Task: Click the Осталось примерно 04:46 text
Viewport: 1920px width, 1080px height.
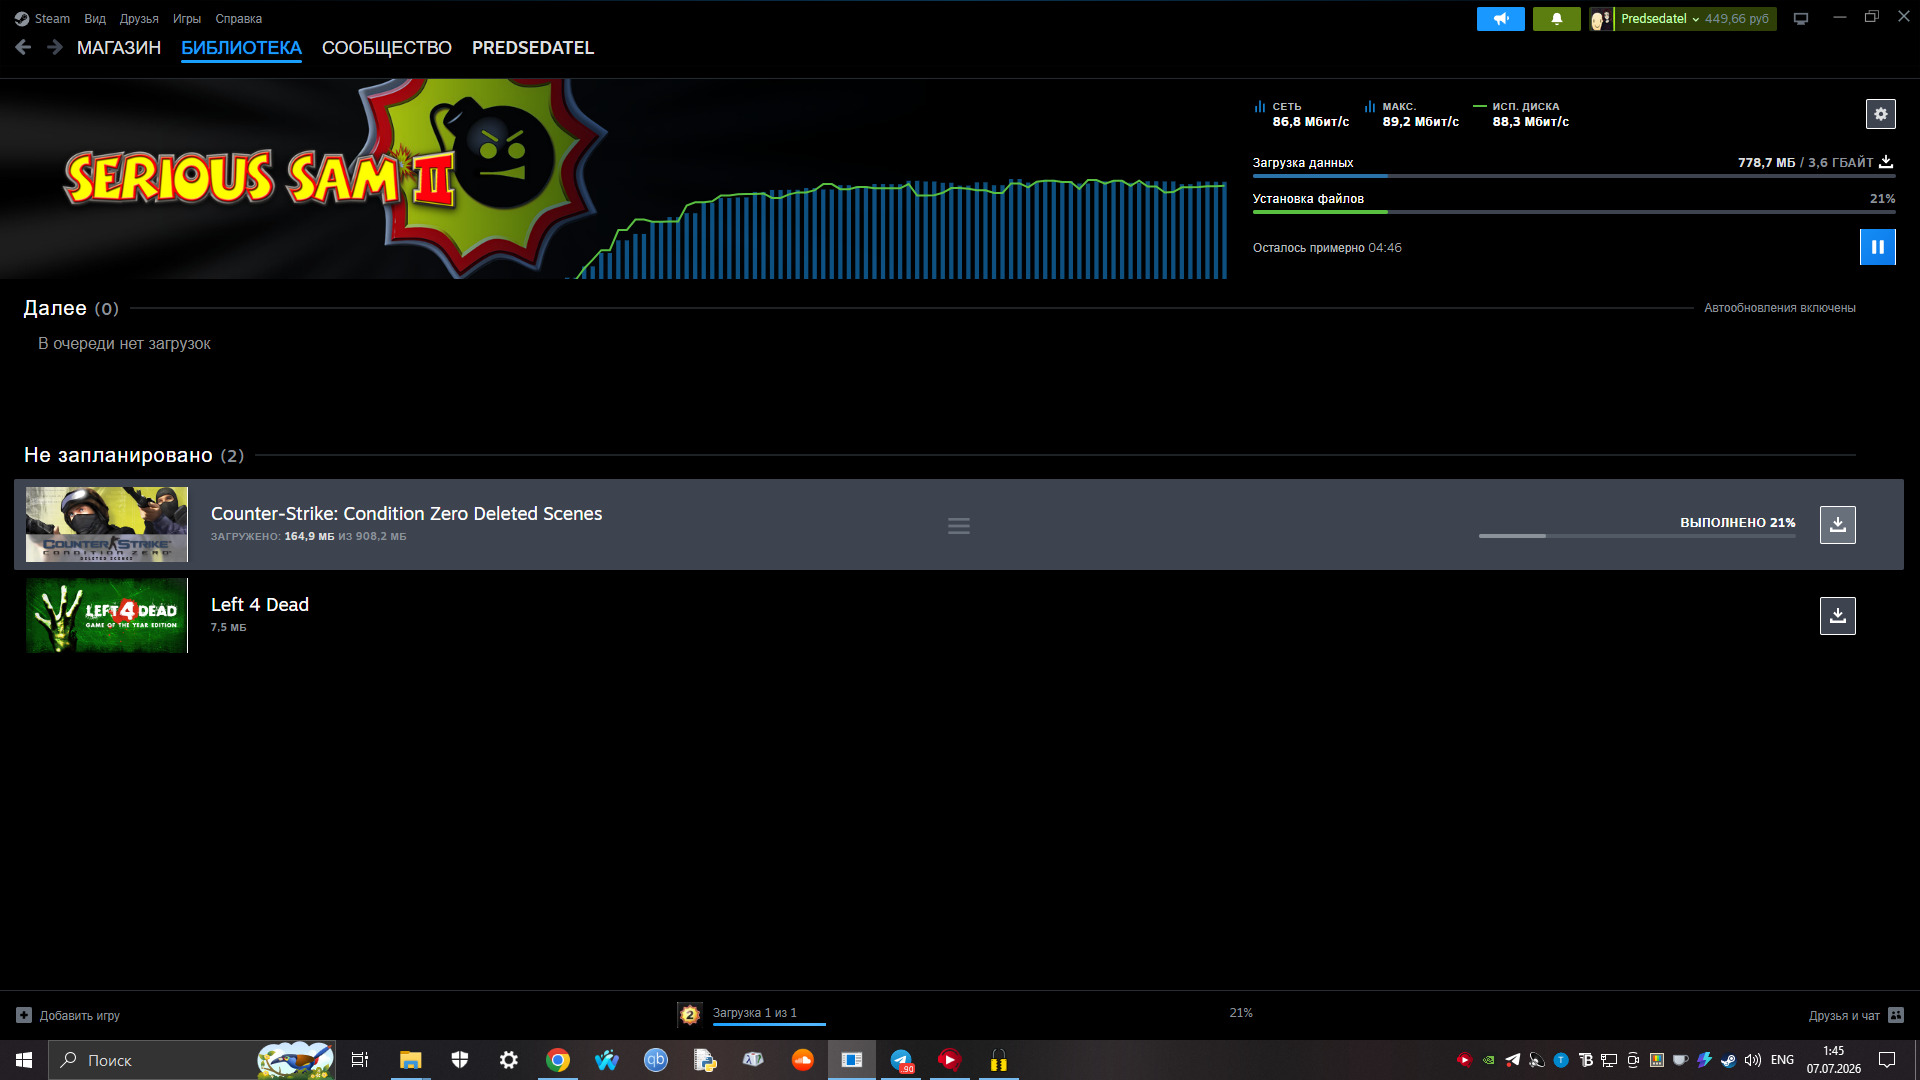Action: click(1327, 248)
